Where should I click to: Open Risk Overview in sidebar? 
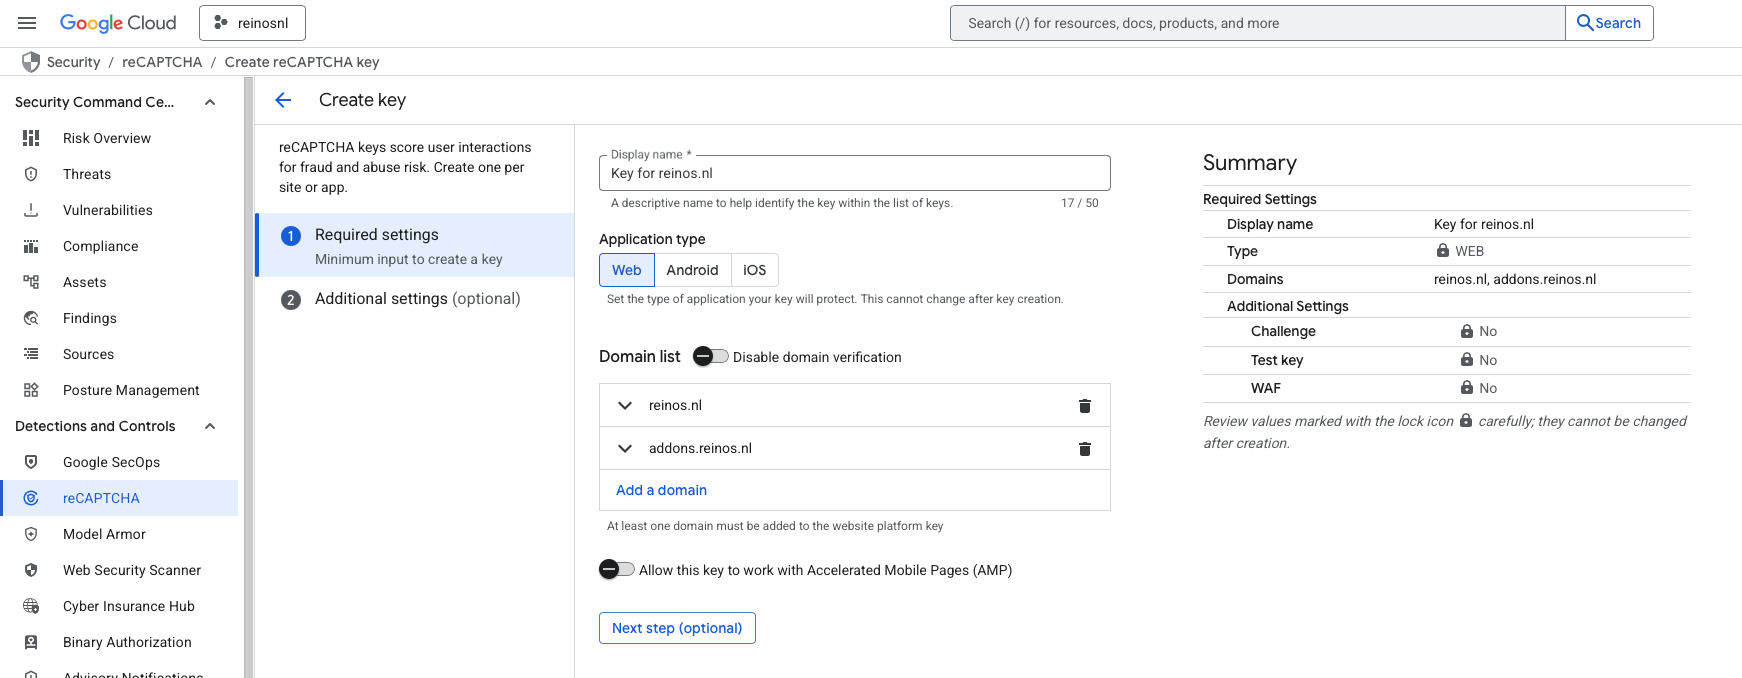coord(107,138)
